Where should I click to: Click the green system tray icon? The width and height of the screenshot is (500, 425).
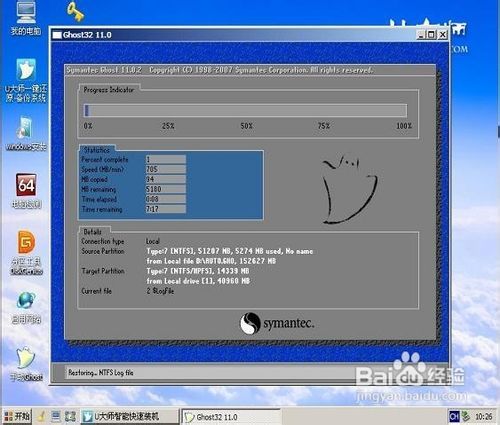point(466,416)
